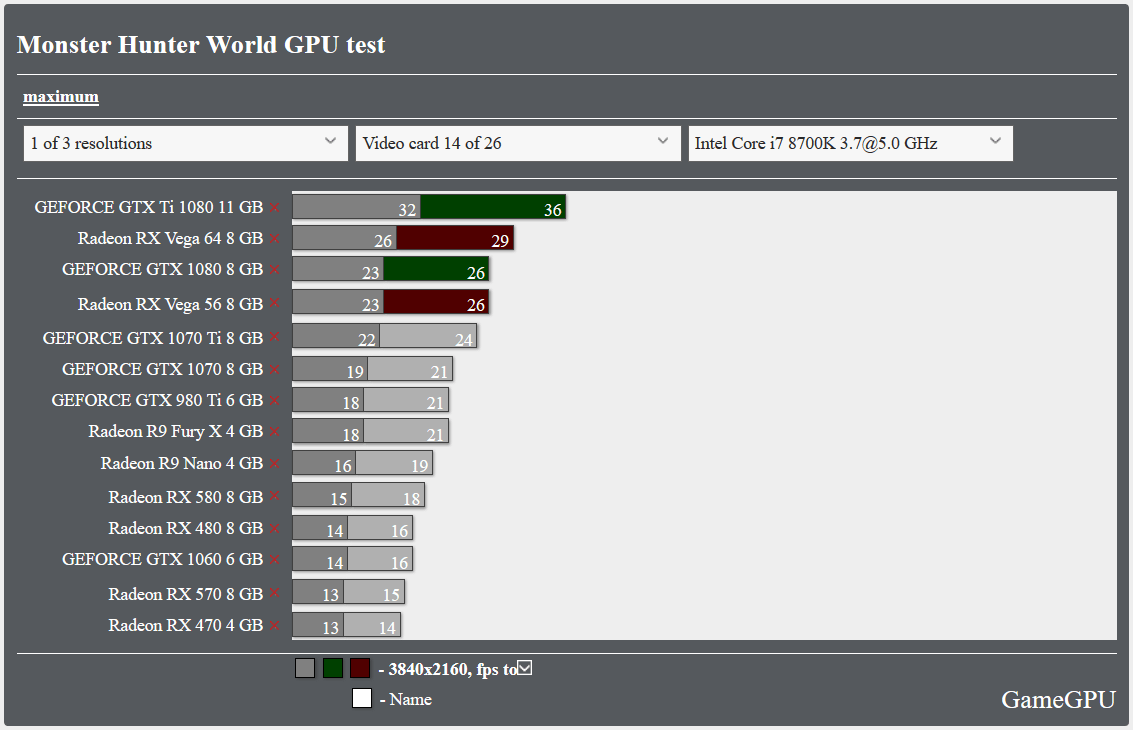The height and width of the screenshot is (730, 1133).
Task: Click red X beside GEFORCE GTX 1080 8 GB
Action: click(x=275, y=270)
